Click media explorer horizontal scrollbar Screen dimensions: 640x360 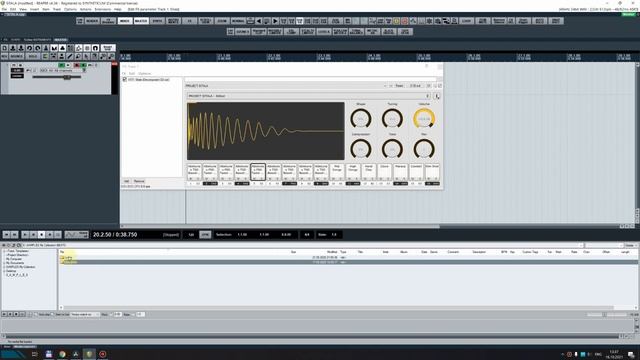point(338,308)
